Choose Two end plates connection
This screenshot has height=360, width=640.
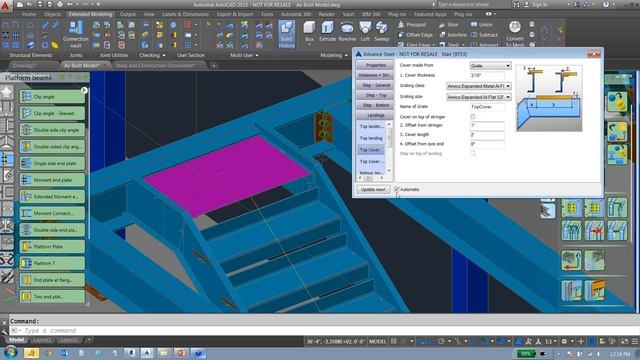(52, 297)
